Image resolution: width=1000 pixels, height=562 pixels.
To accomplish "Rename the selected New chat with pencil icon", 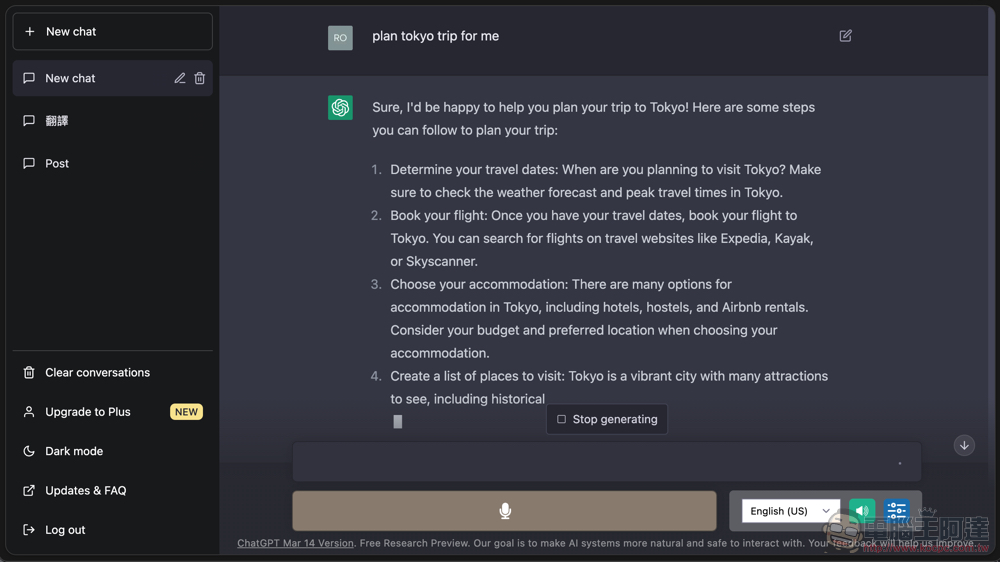I will tap(180, 78).
